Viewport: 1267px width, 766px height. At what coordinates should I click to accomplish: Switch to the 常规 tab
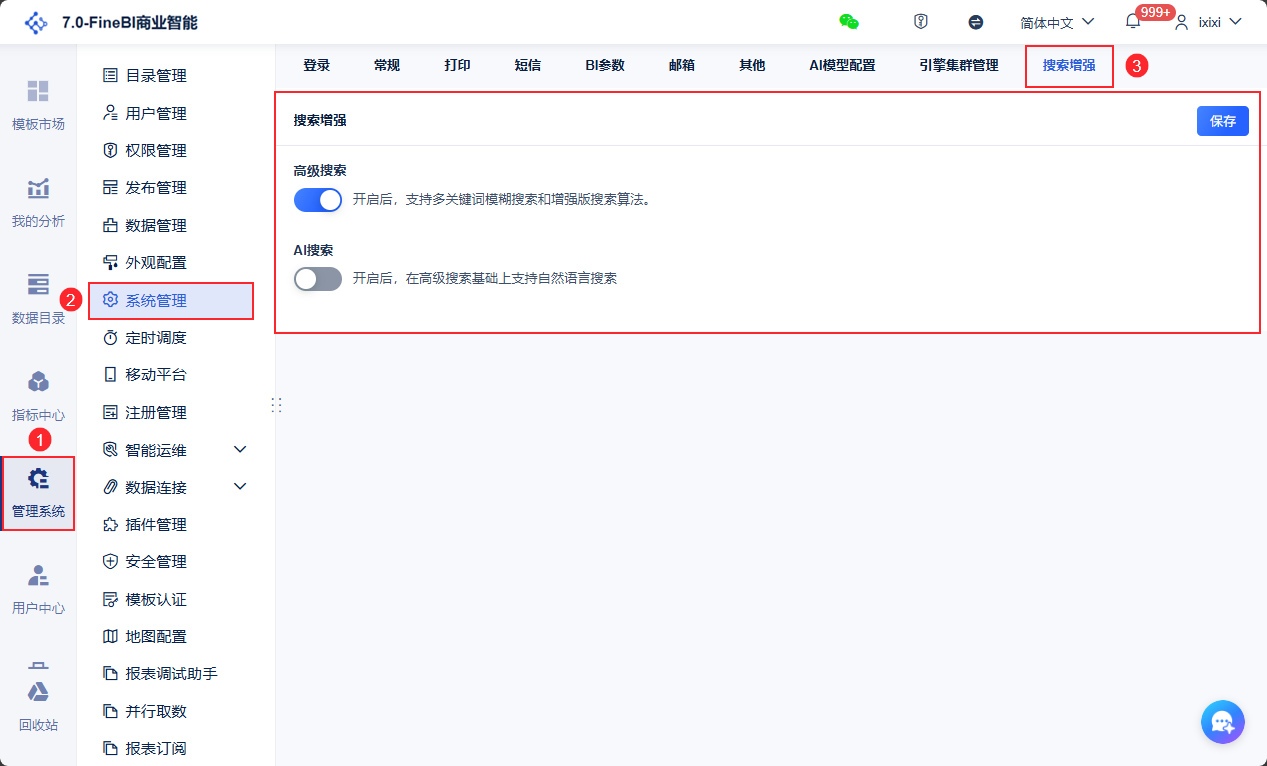tap(387, 65)
